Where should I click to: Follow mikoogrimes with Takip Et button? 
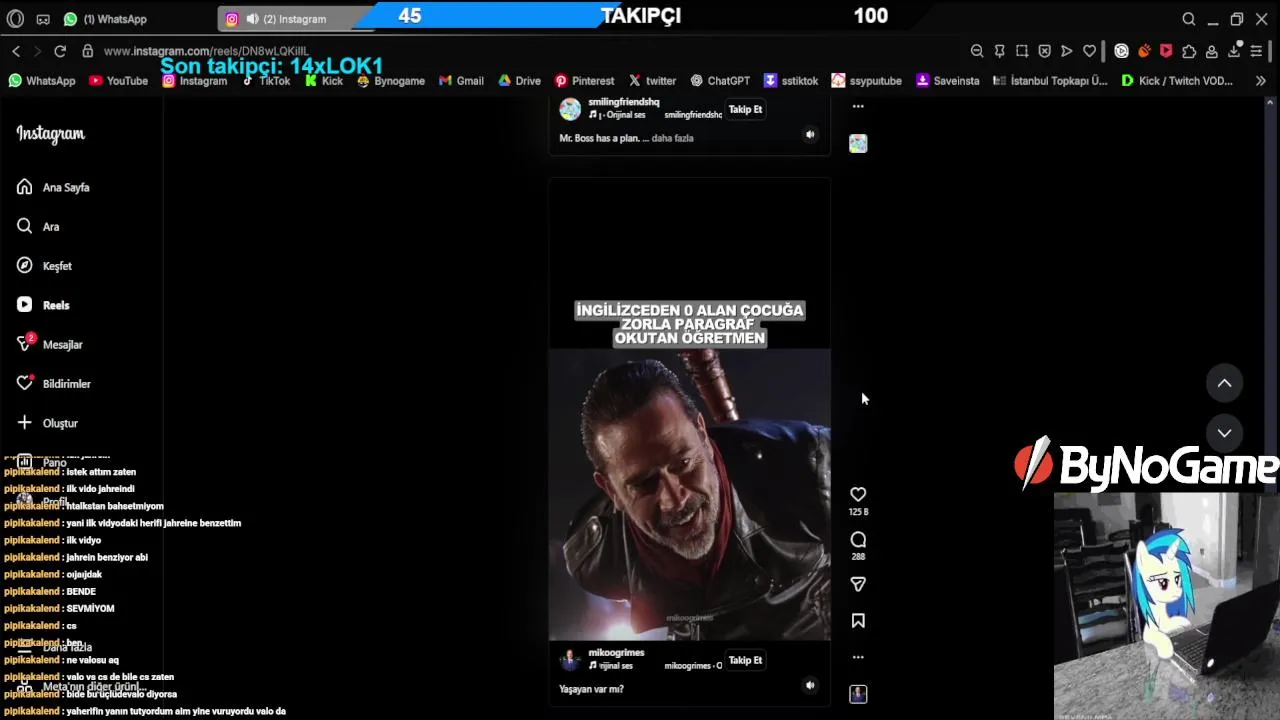point(745,660)
